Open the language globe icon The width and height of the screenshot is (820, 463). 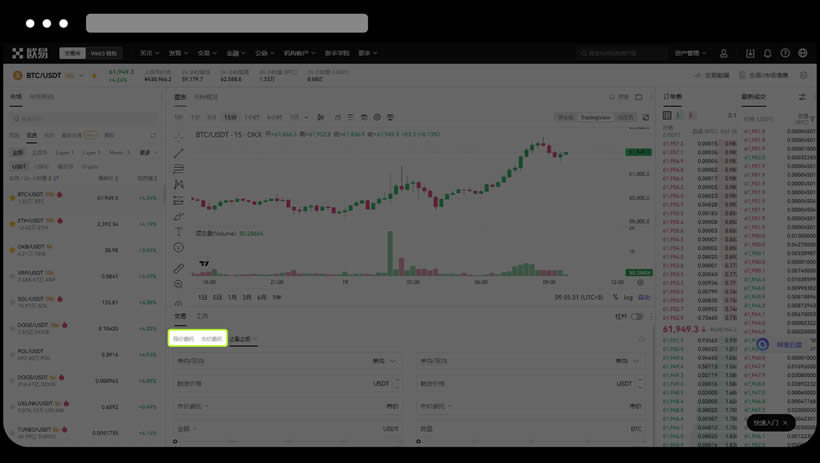click(802, 53)
